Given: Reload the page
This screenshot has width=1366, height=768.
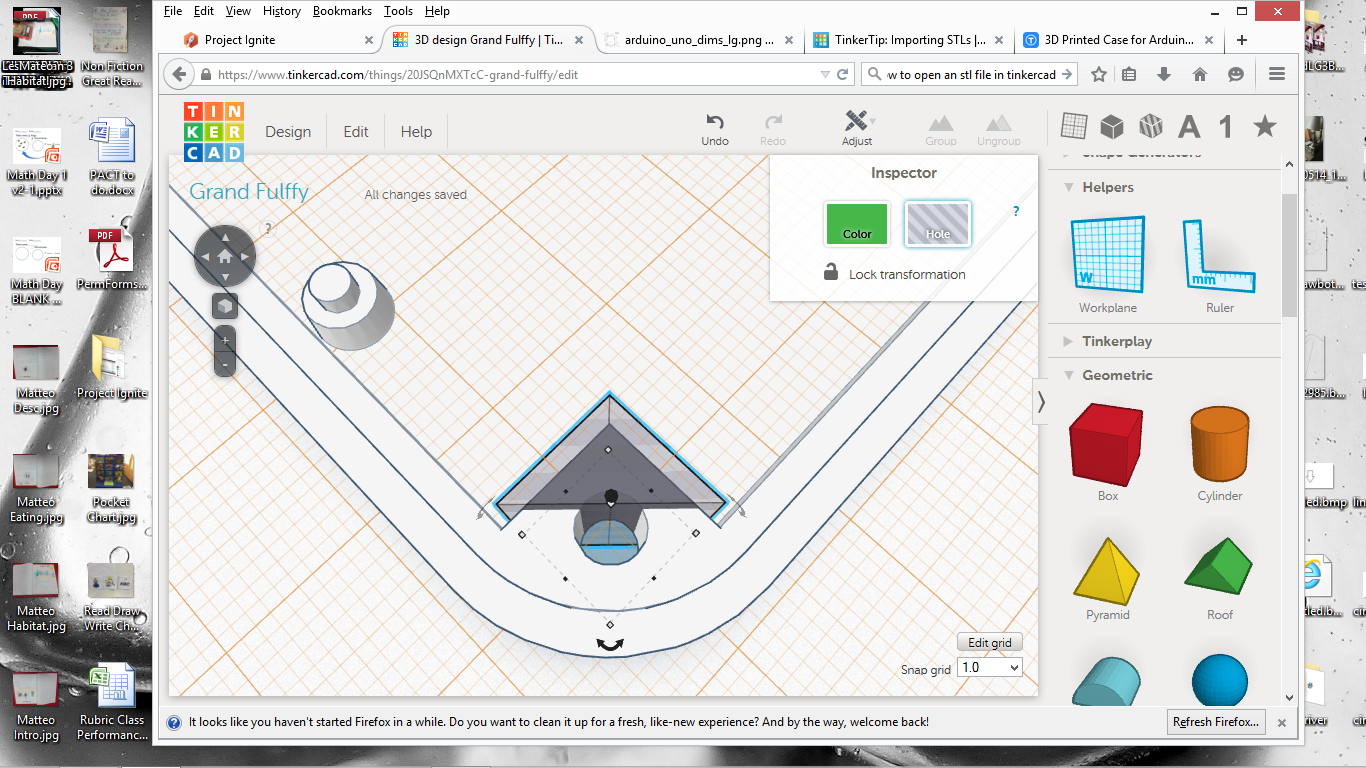Looking at the screenshot, I should [843, 74].
